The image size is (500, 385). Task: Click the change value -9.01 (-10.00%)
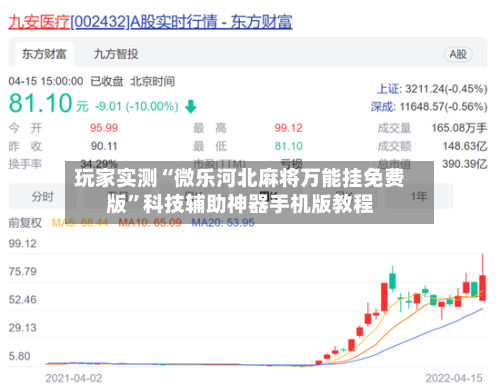pyautogui.click(x=137, y=107)
